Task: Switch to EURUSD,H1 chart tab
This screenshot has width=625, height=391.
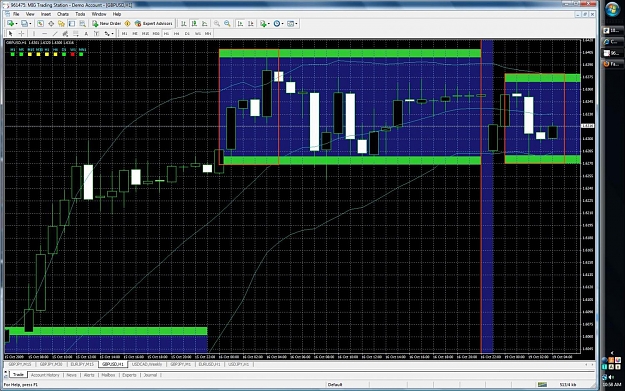Action: [210, 364]
